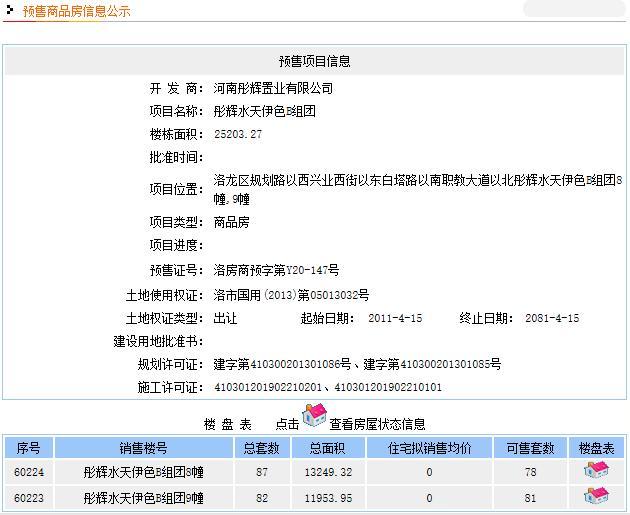The height and width of the screenshot is (515, 630).
Task: Open building table for 彤辉水天伊色B组团9幢
Action: point(596,496)
